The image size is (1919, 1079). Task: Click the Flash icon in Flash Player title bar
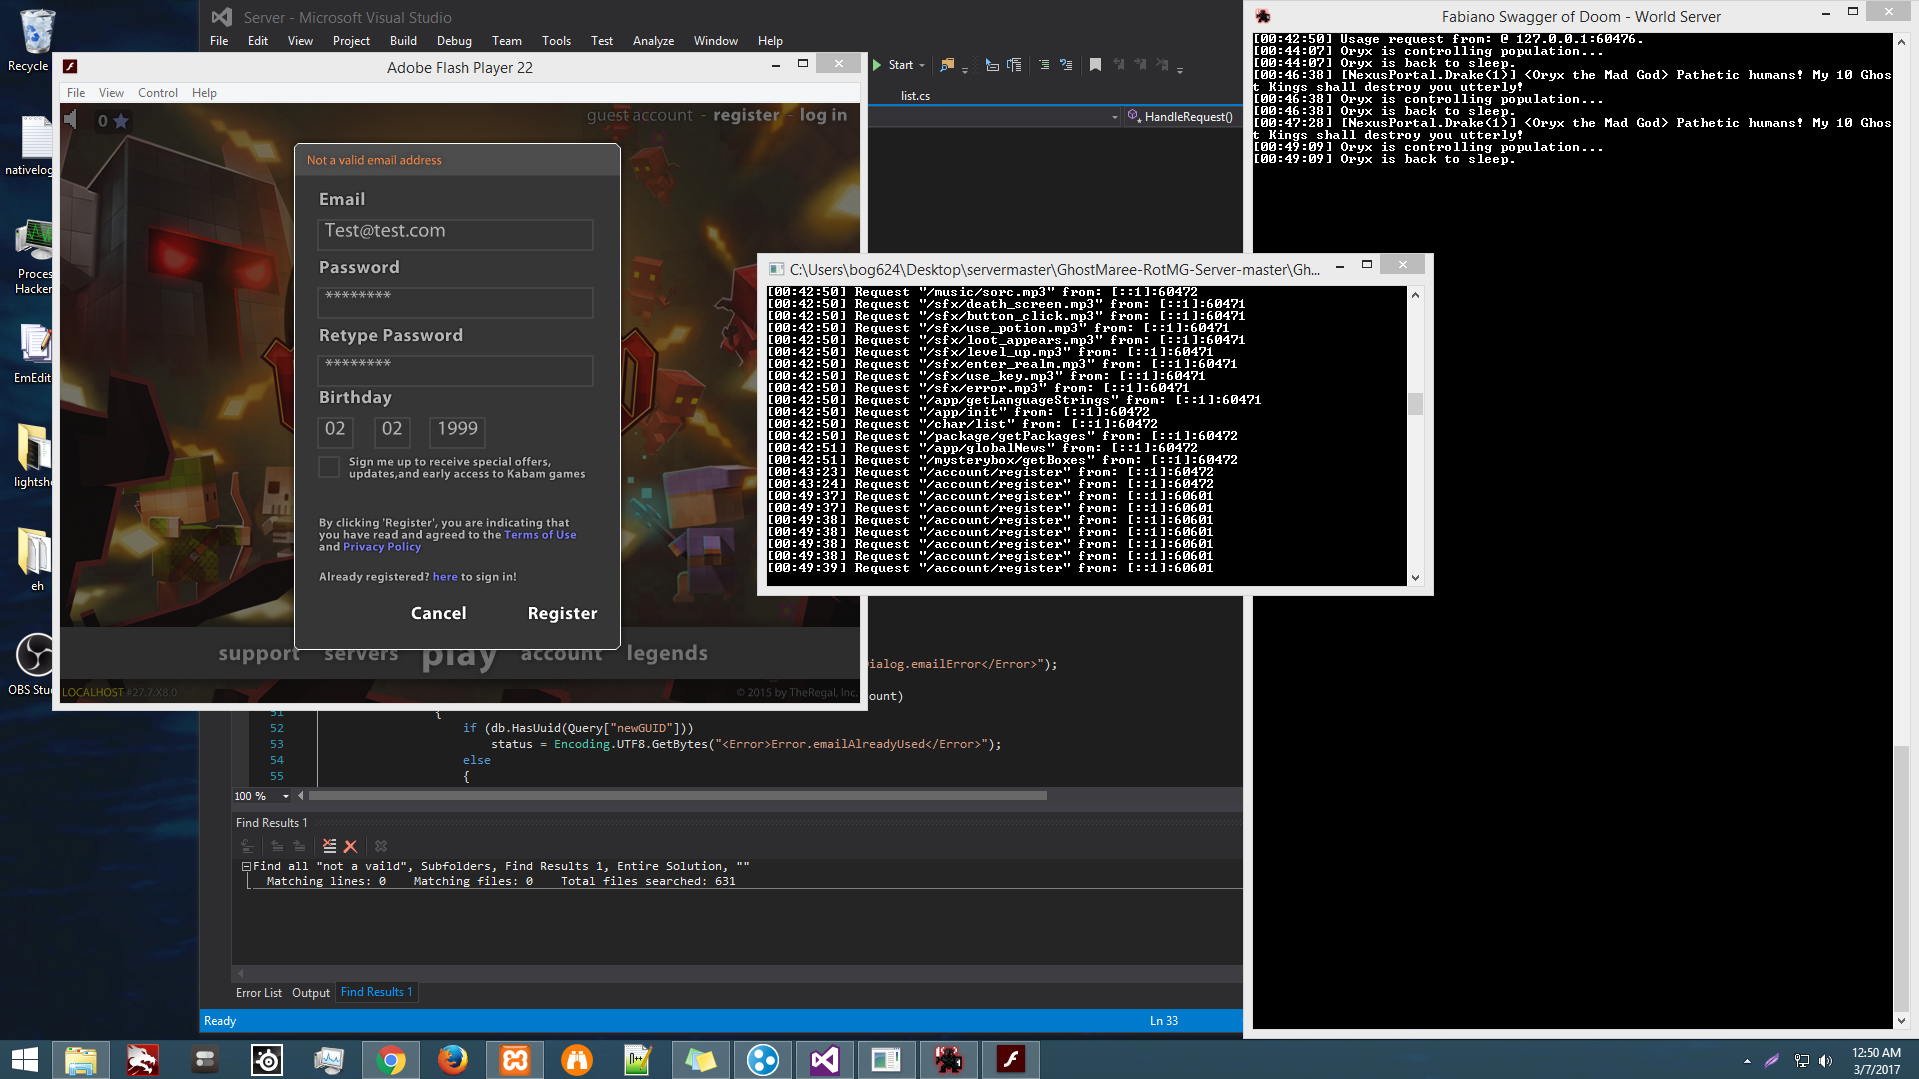click(70, 66)
